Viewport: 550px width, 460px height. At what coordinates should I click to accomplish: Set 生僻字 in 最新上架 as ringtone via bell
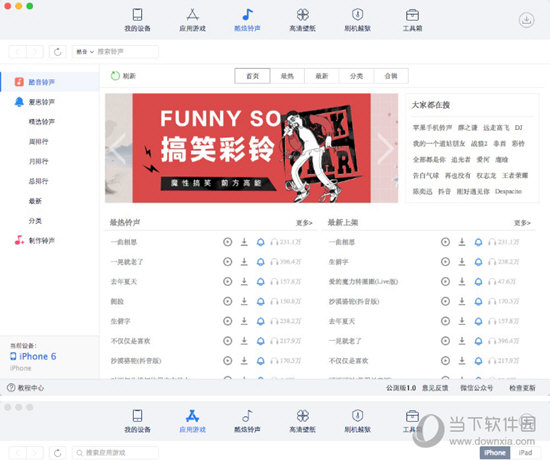(478, 262)
